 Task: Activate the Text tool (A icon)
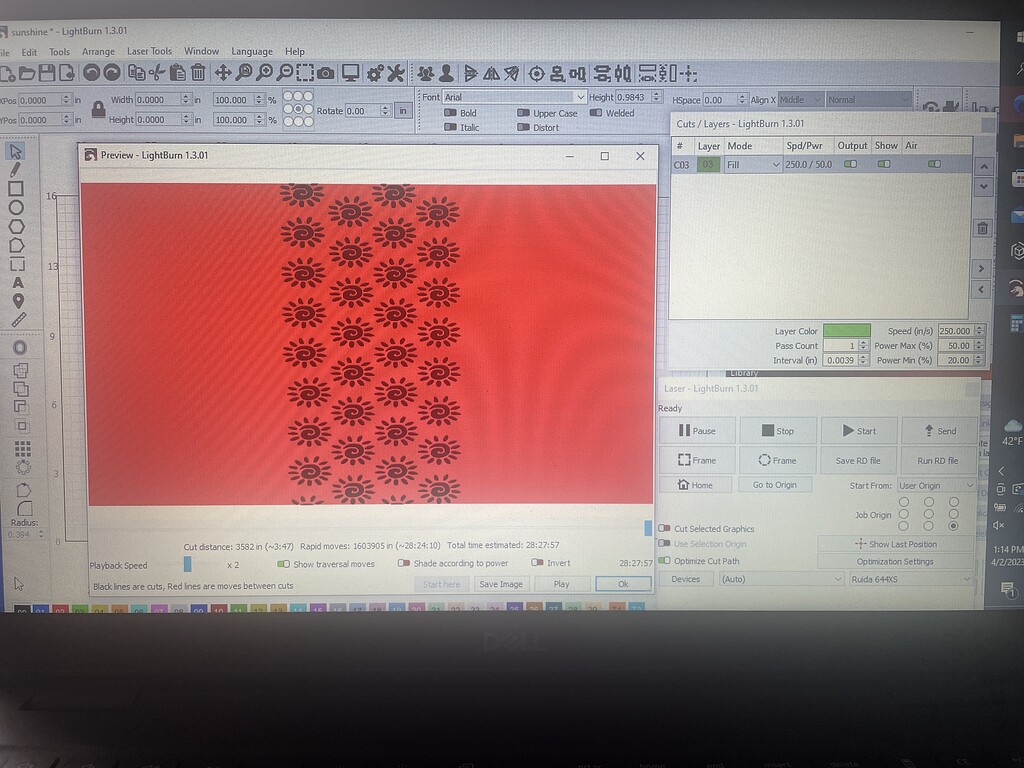18,283
